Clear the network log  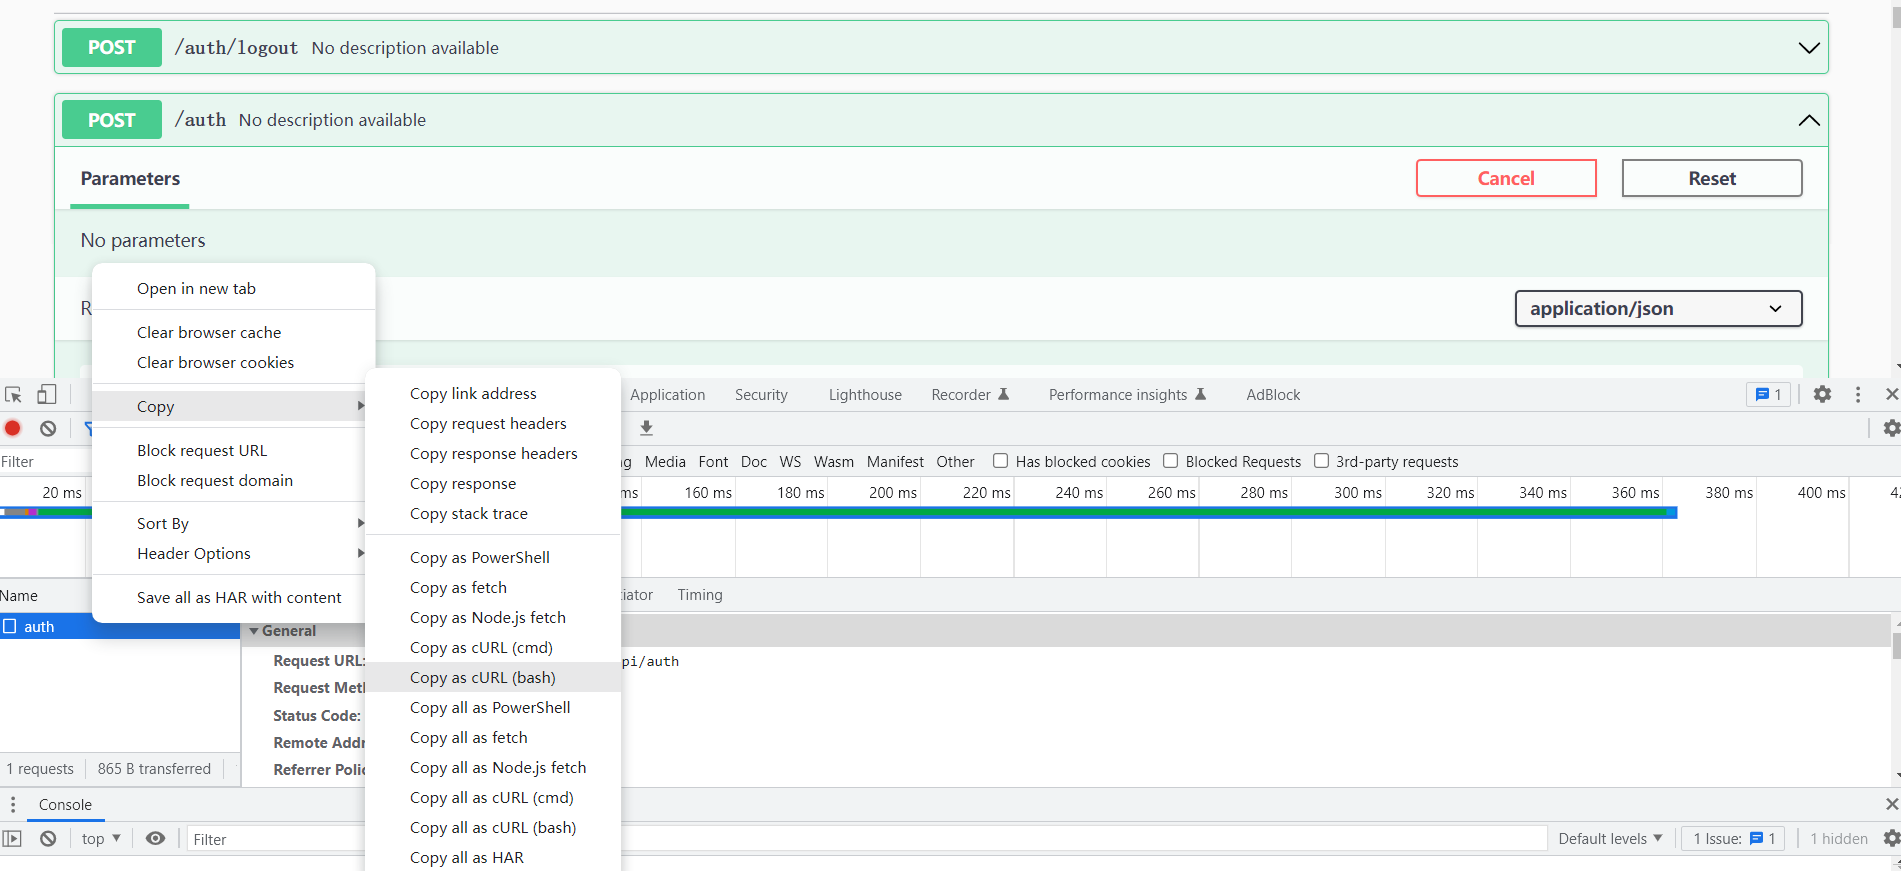pyautogui.click(x=48, y=428)
